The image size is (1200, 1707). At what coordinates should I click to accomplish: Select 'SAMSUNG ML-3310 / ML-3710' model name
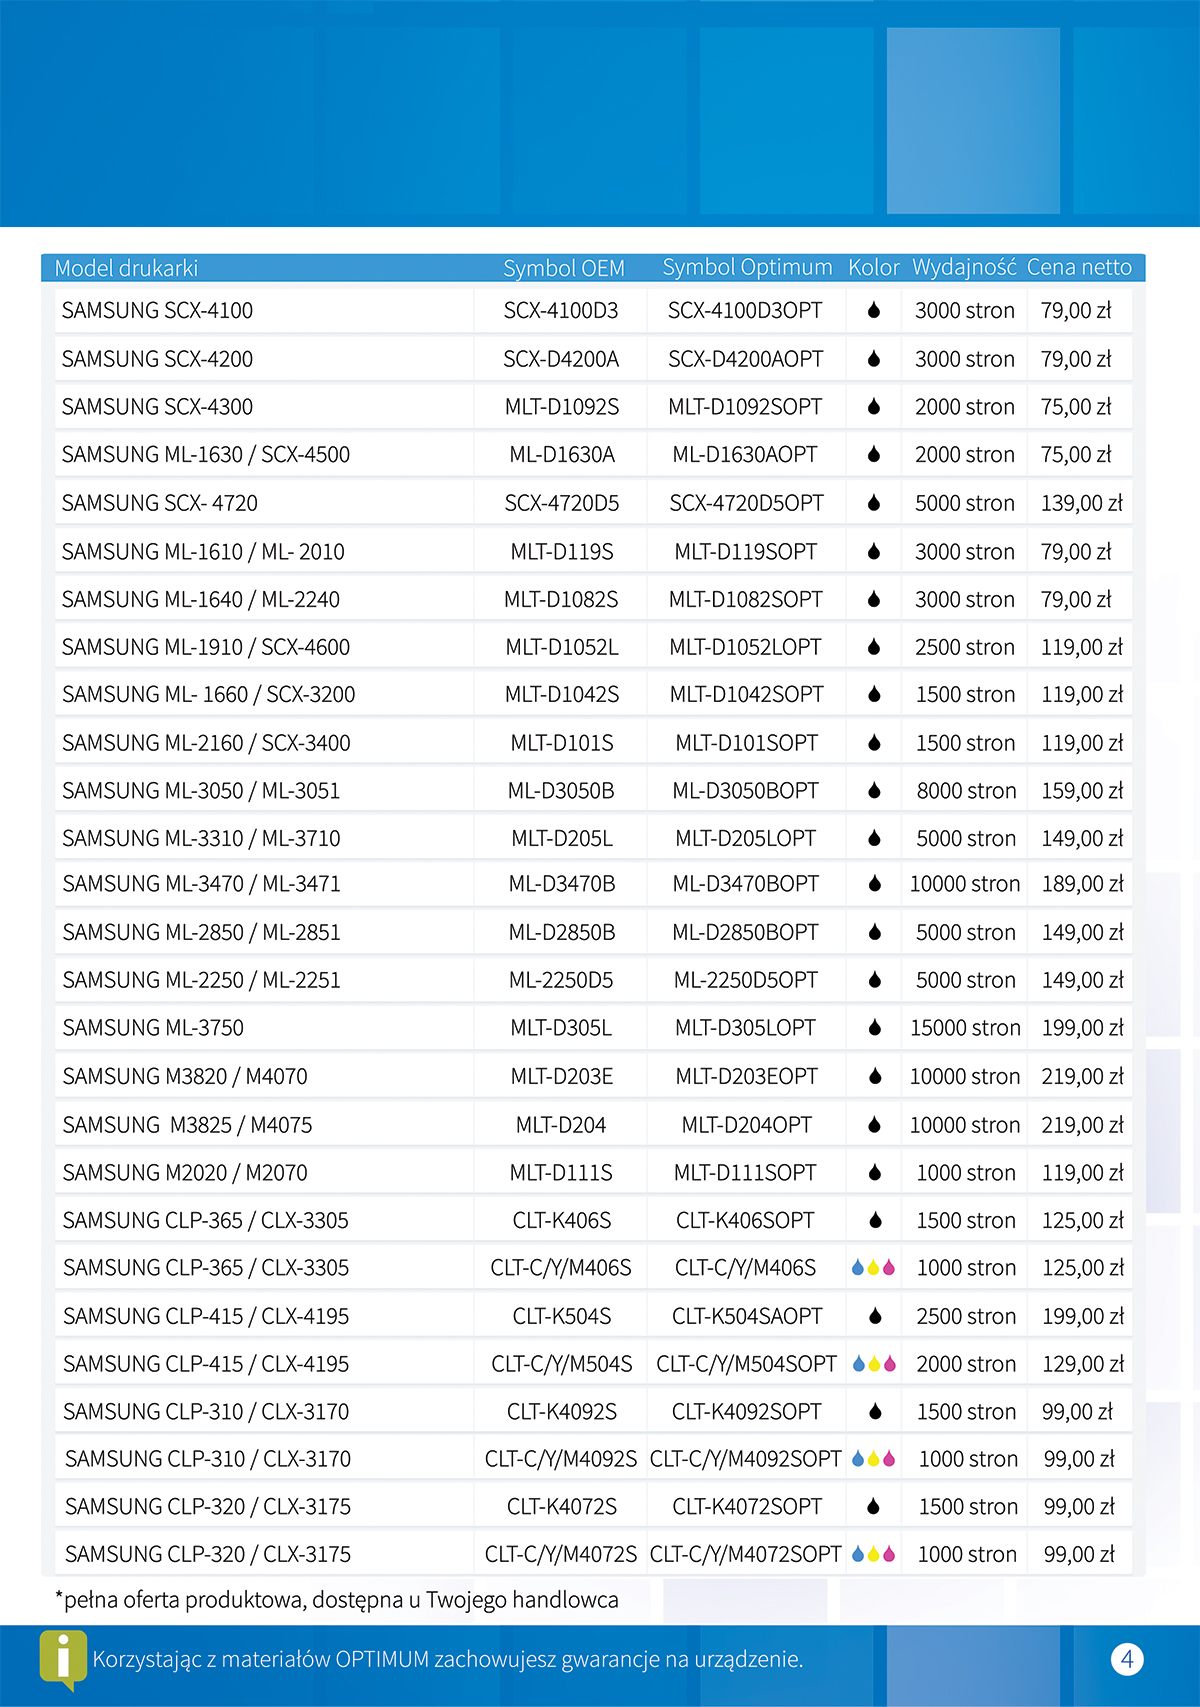click(x=201, y=838)
